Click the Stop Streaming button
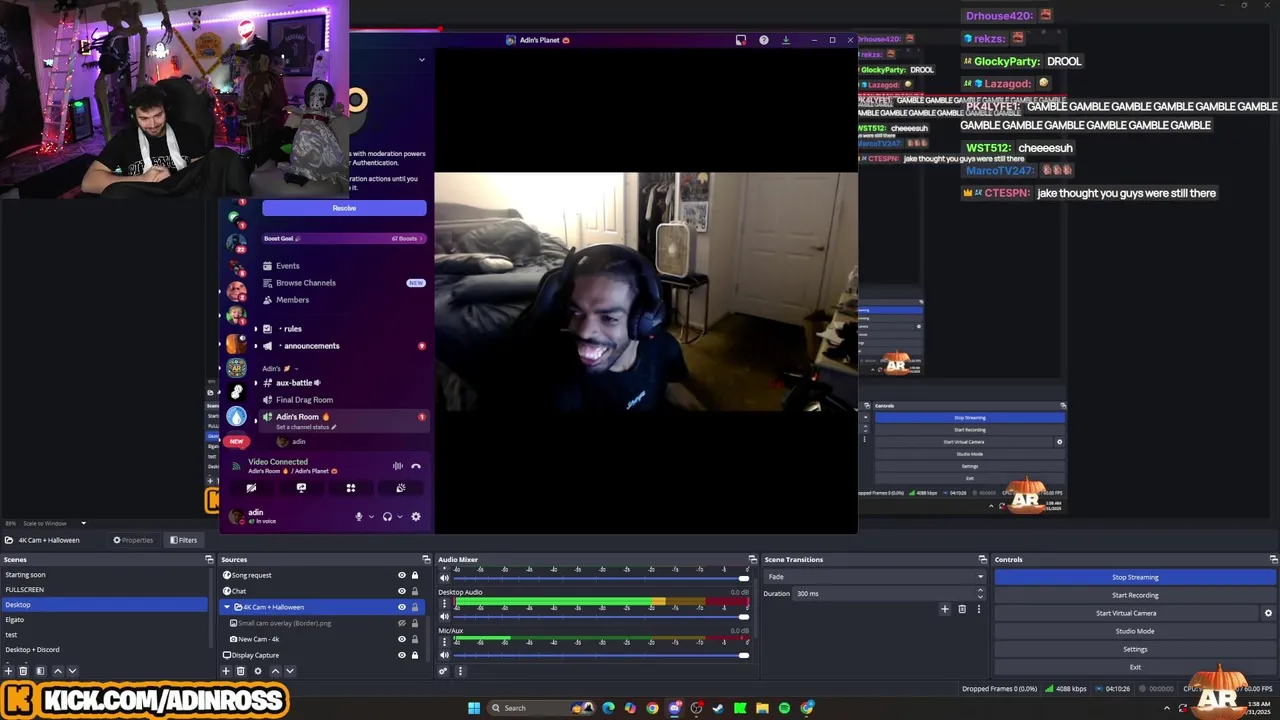This screenshot has height=720, width=1280. [x=1135, y=577]
